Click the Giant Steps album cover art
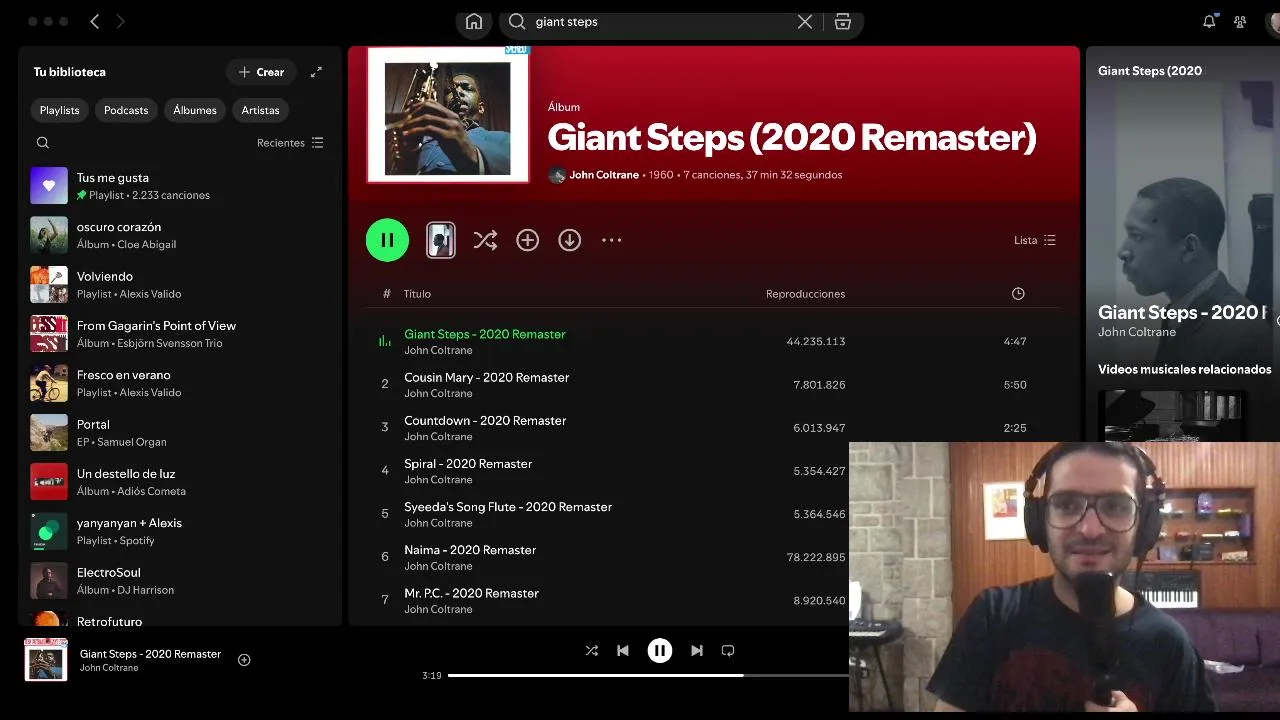This screenshot has width=1280, height=720. pyautogui.click(x=448, y=115)
